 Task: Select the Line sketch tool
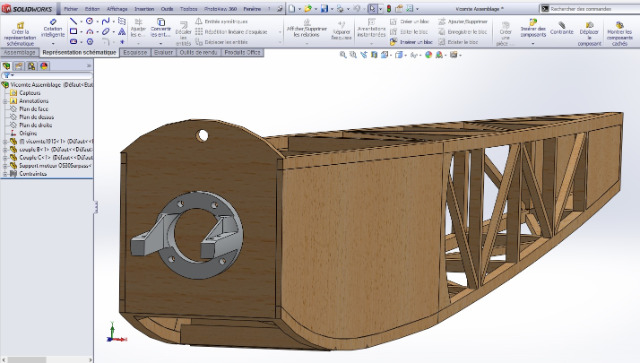[x=73, y=21]
